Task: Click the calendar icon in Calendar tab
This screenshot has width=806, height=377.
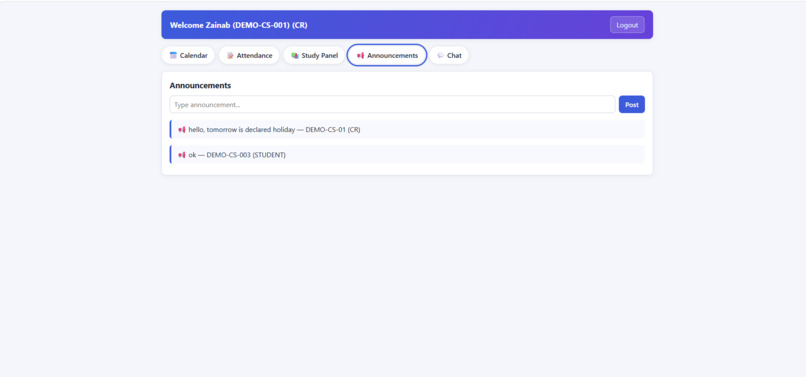Action: [x=173, y=56]
